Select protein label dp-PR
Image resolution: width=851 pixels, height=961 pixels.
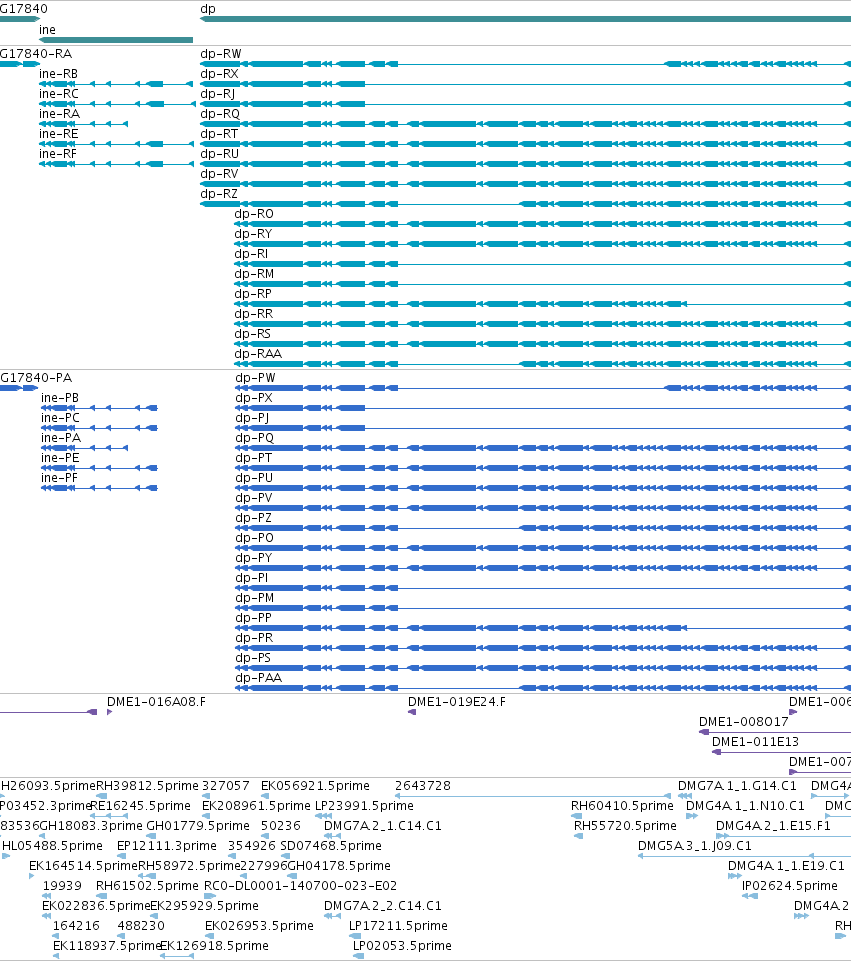click(x=254, y=638)
